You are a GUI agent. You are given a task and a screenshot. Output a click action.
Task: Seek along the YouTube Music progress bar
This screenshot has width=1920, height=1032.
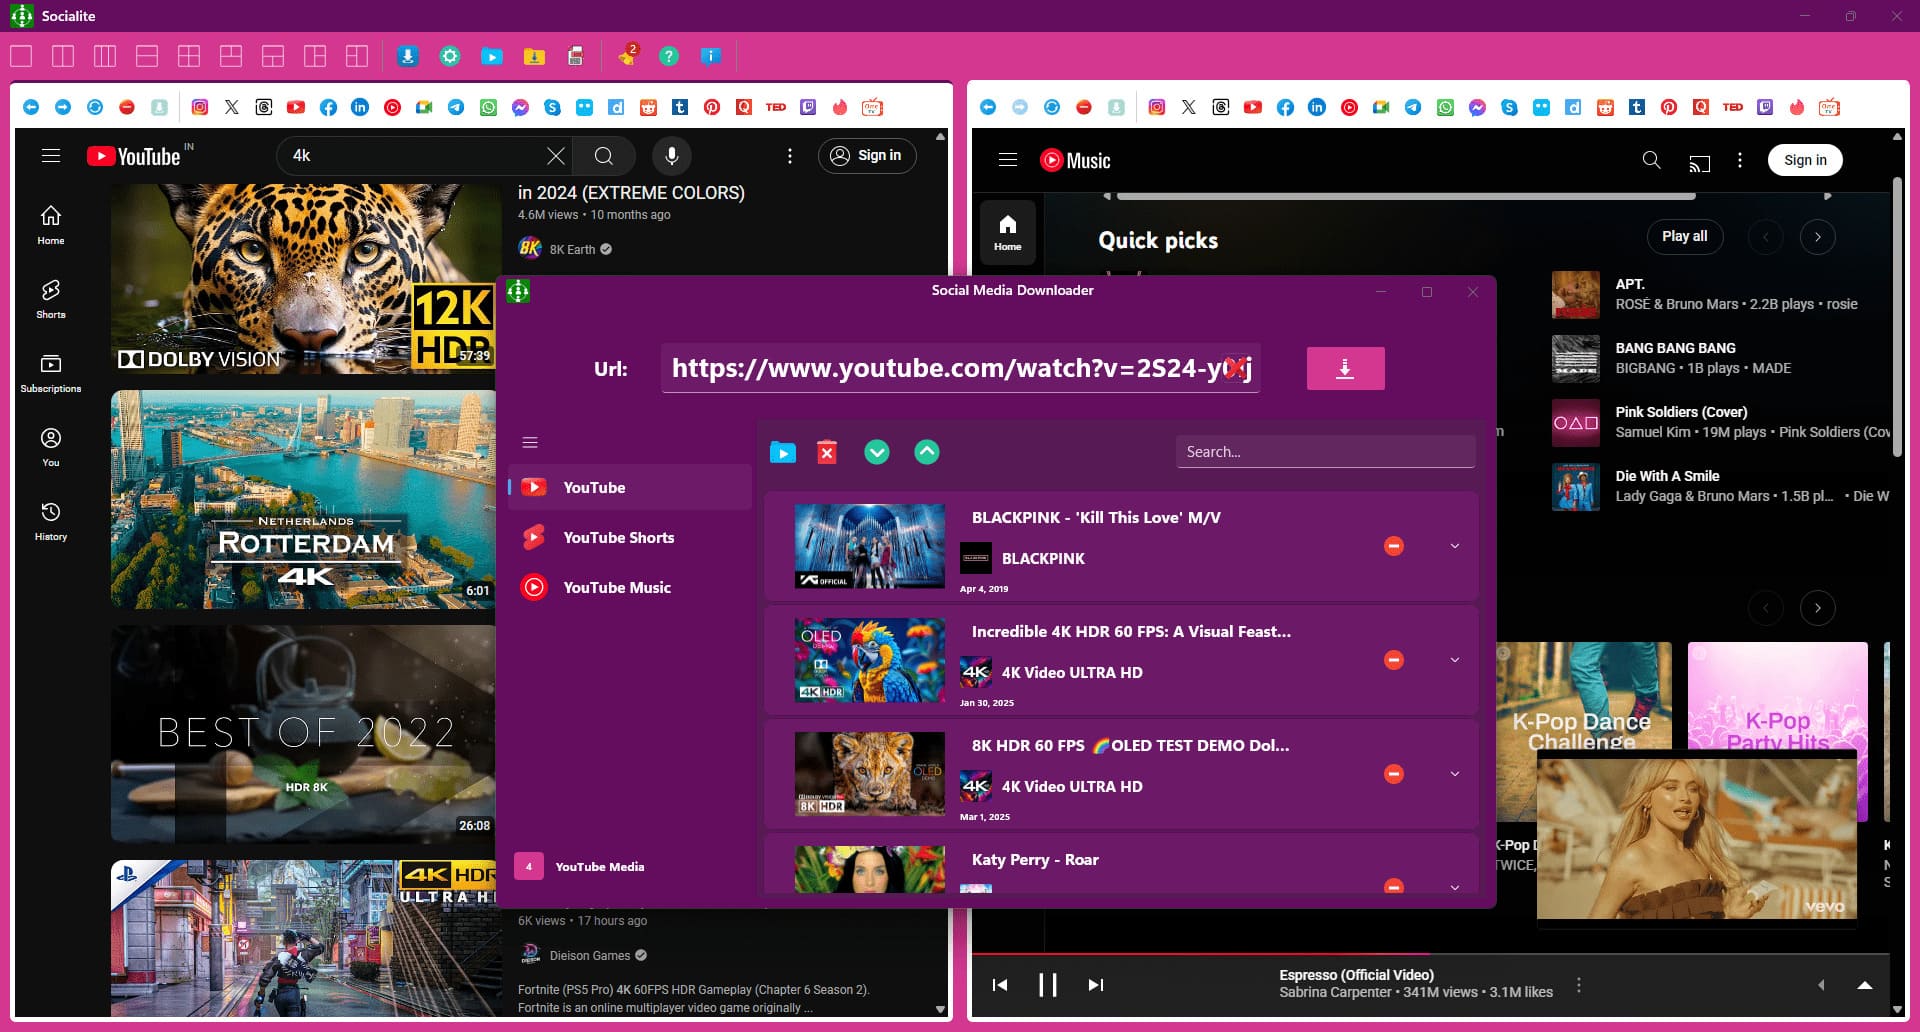tap(1430, 954)
